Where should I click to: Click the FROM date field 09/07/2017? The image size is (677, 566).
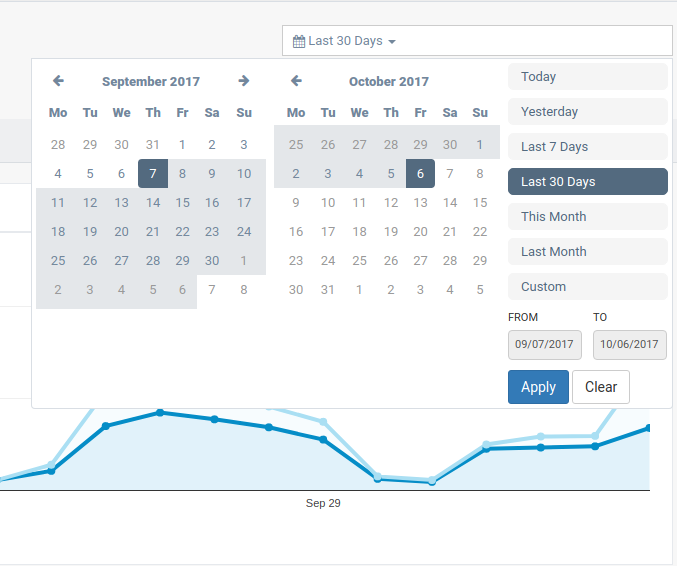click(544, 345)
